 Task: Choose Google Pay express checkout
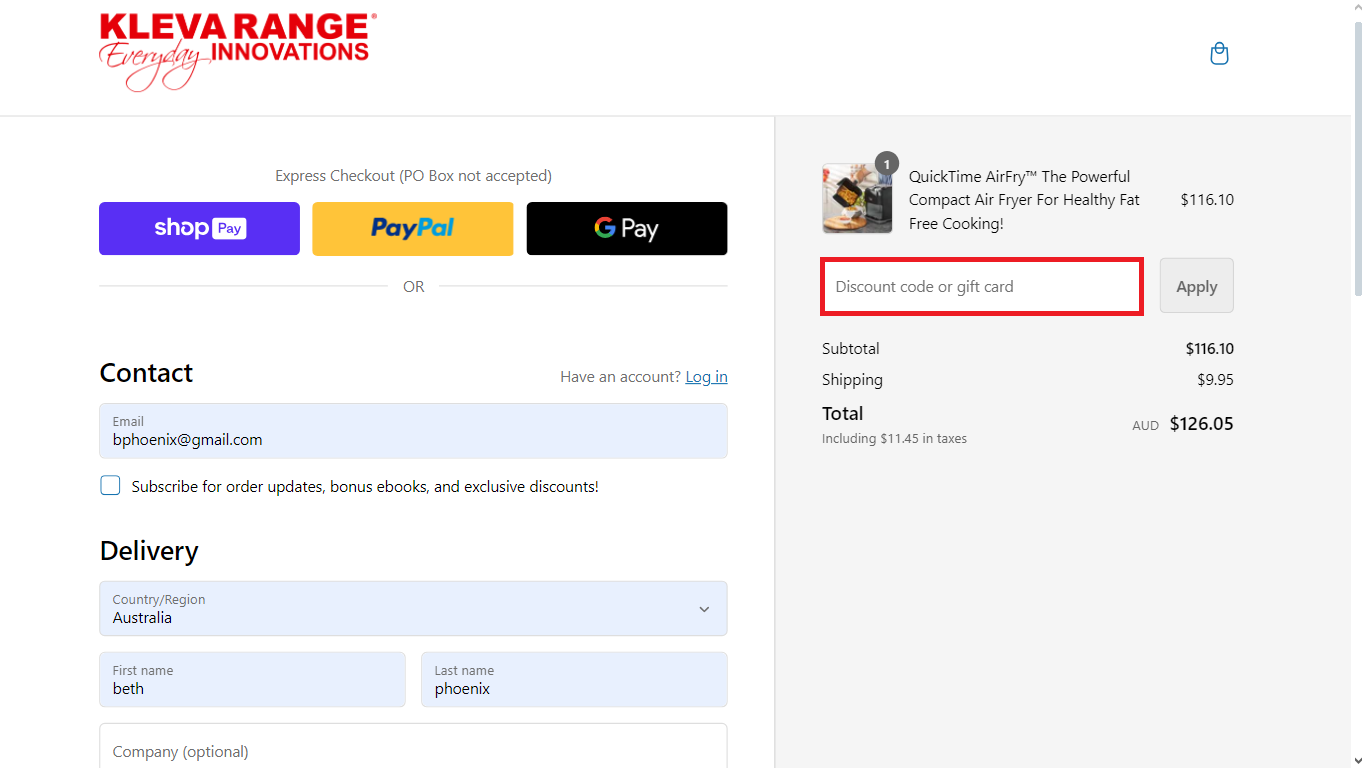pos(626,228)
